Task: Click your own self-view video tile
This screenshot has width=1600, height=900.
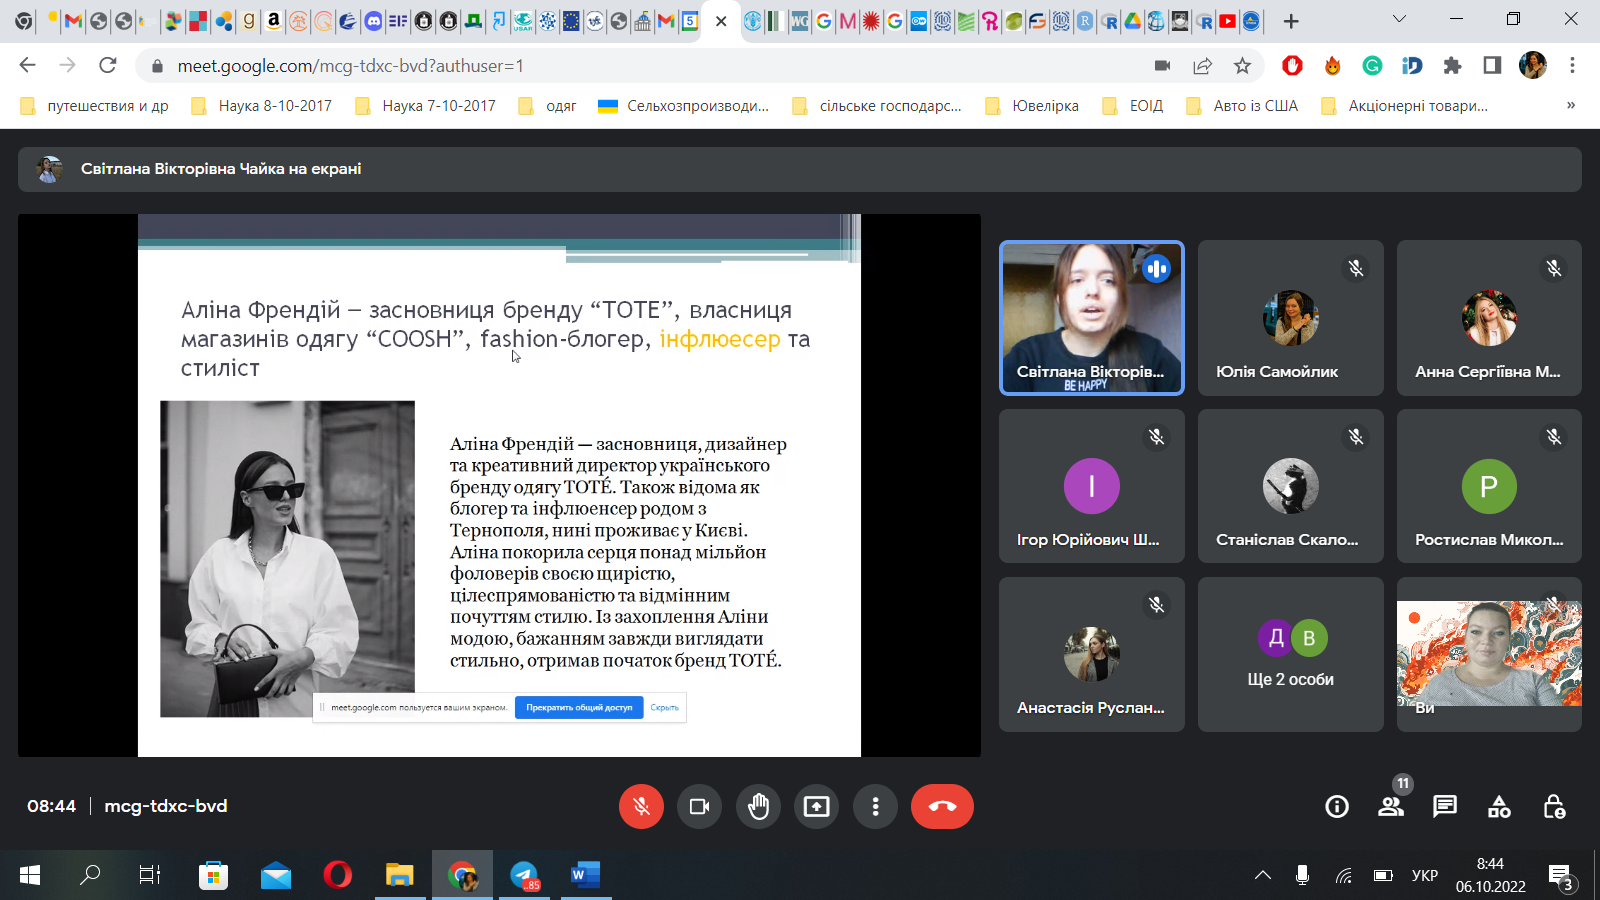Action: (x=1489, y=654)
